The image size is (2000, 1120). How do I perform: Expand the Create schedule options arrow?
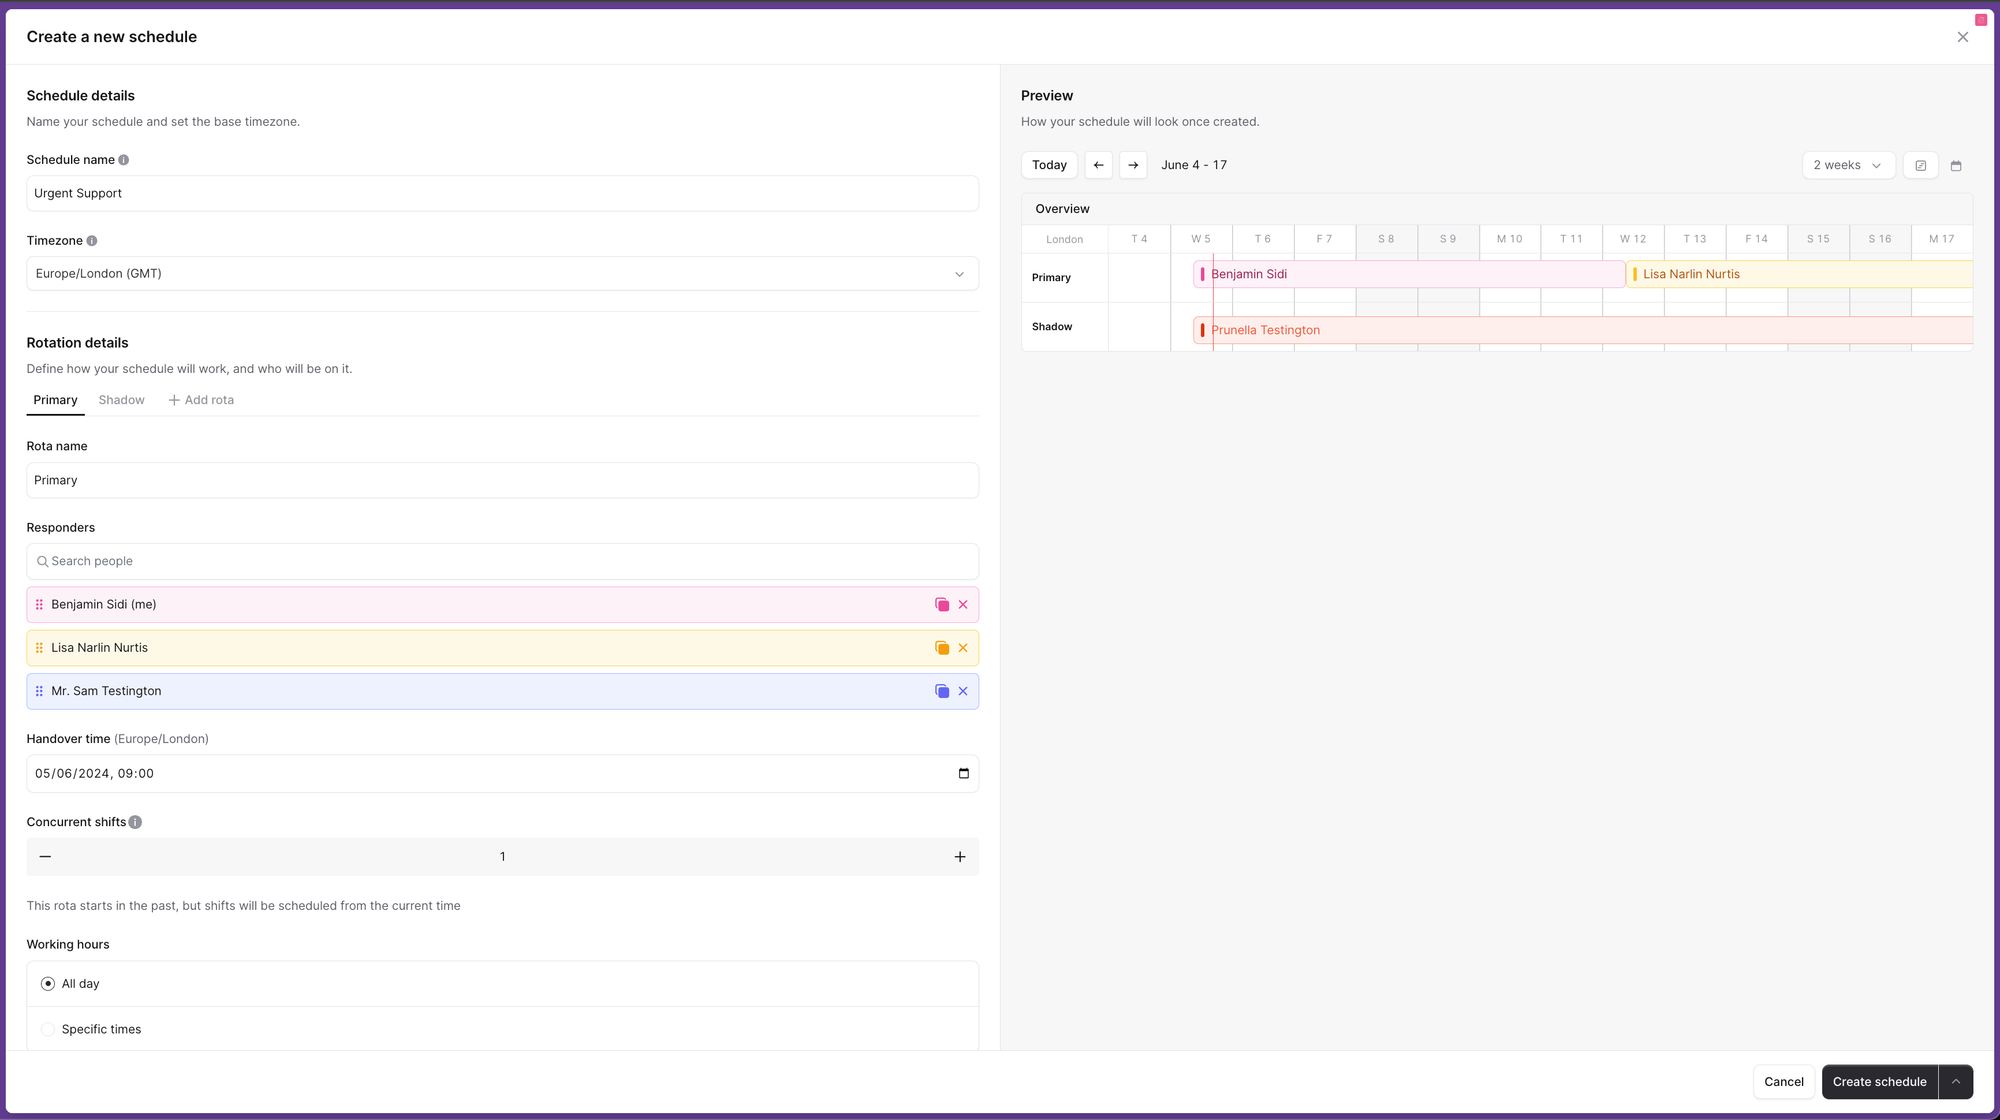tap(1955, 1082)
